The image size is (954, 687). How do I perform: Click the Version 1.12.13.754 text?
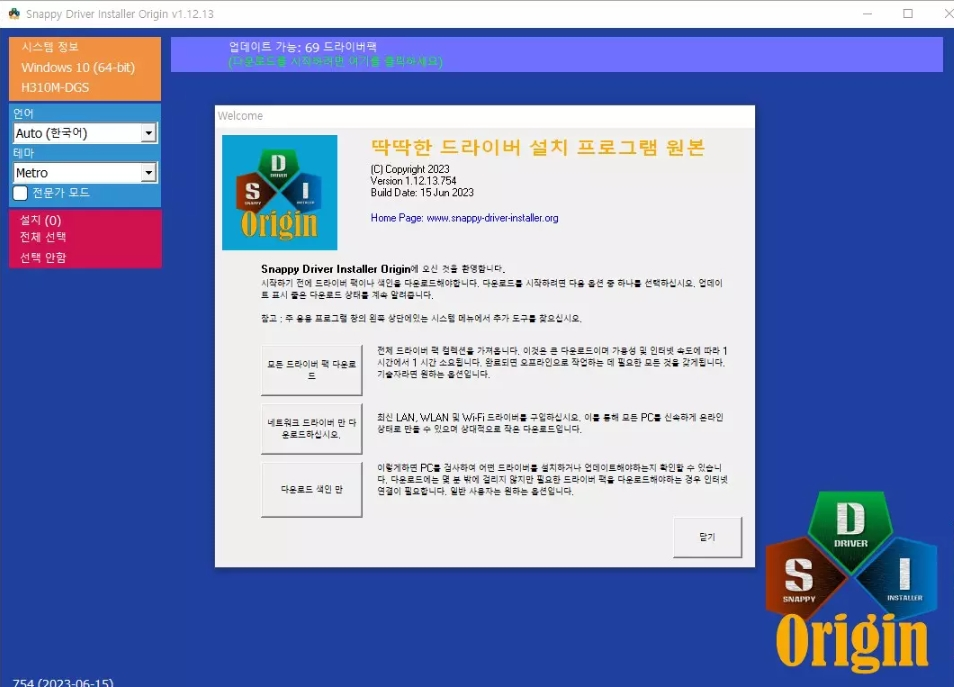click(x=413, y=181)
